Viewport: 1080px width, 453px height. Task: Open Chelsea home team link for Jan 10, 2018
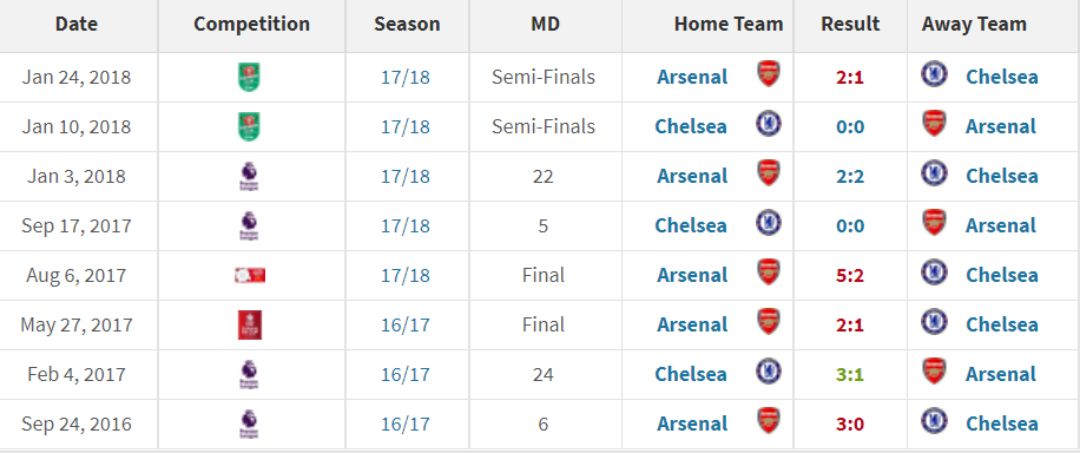tap(691, 127)
